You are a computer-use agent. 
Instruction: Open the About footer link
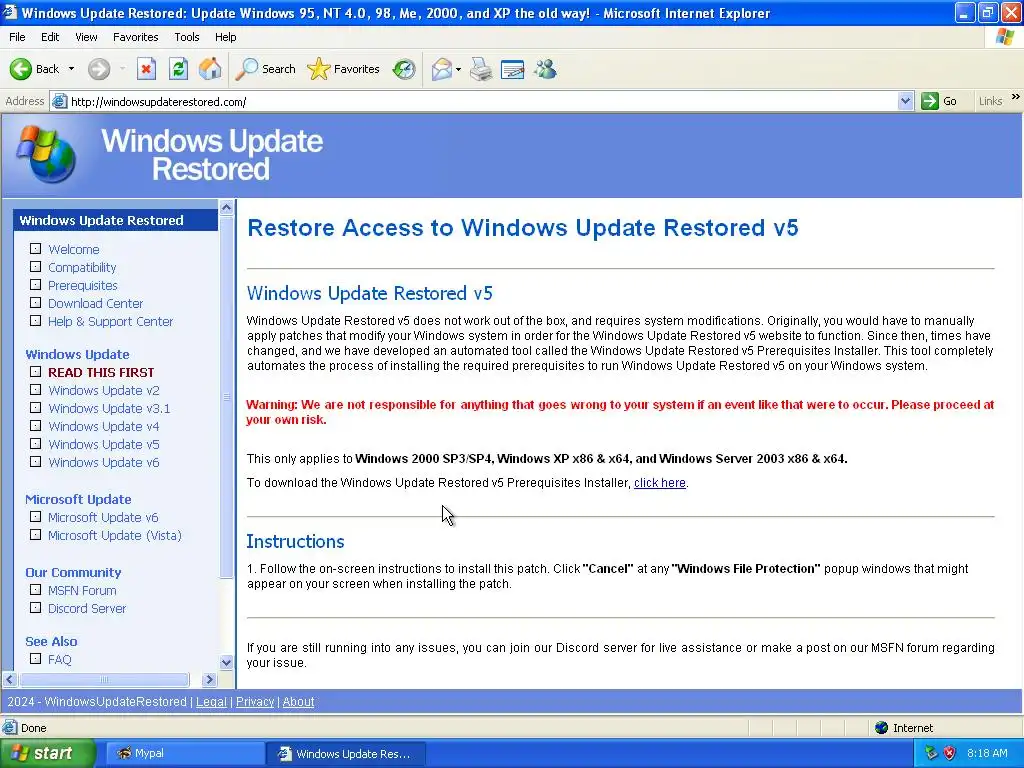(x=298, y=701)
